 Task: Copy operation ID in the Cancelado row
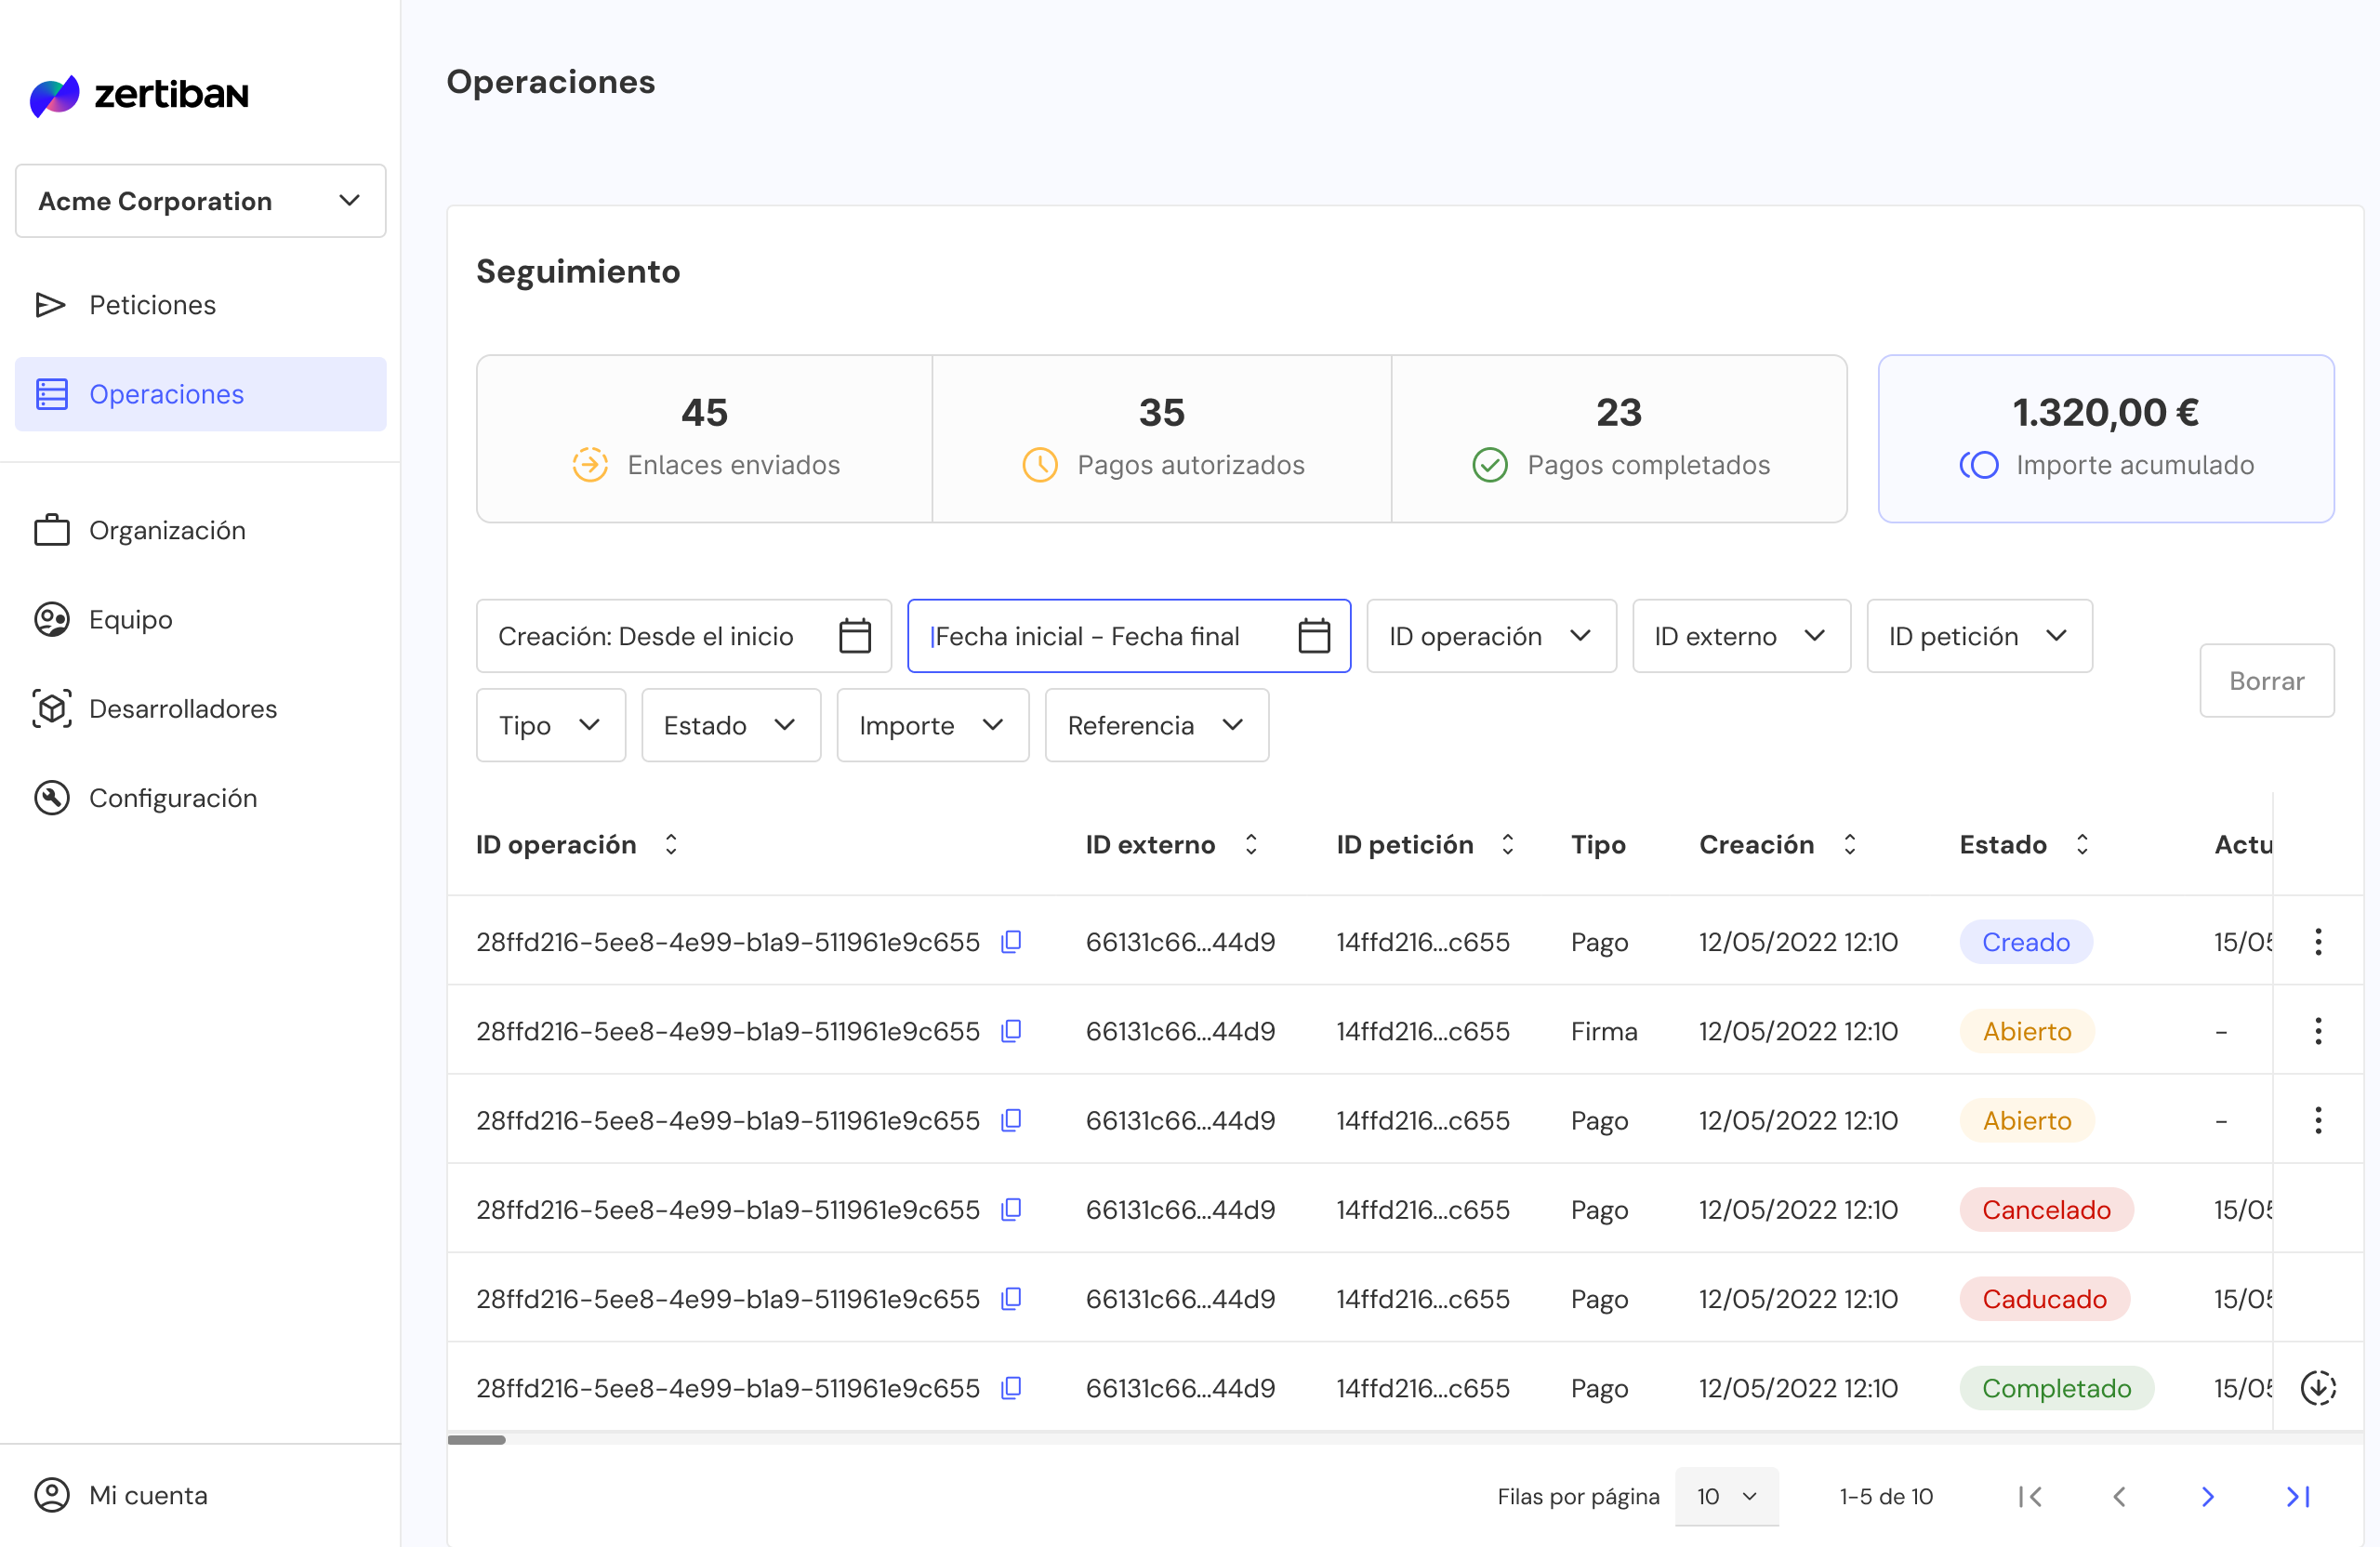pos(1011,1210)
